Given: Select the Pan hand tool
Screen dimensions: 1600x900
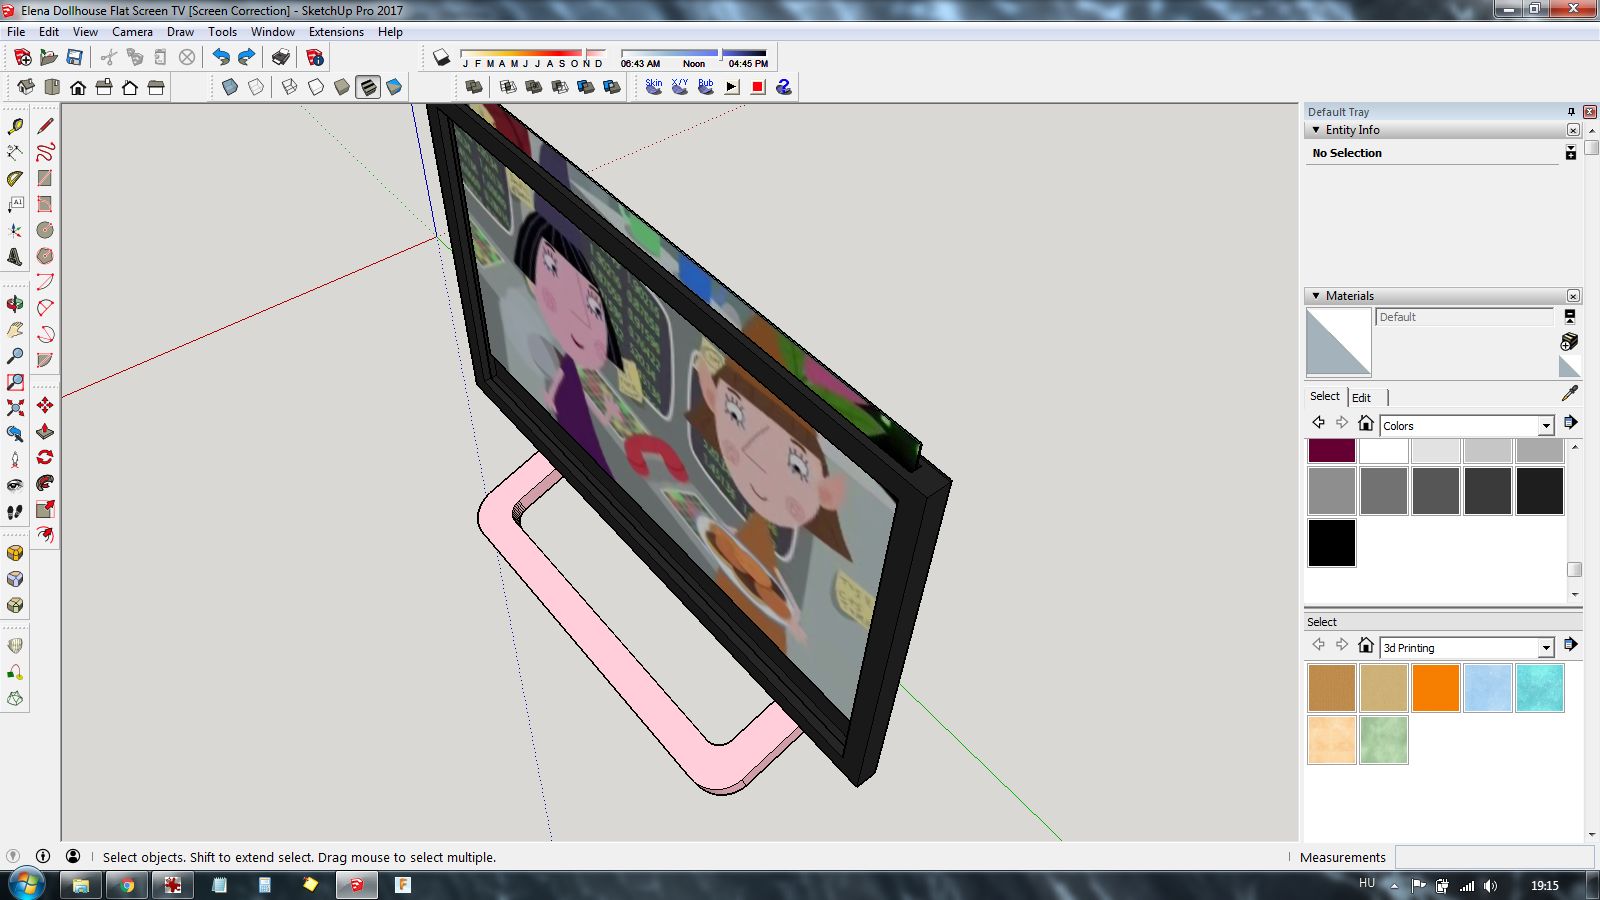Looking at the screenshot, I should [x=15, y=330].
